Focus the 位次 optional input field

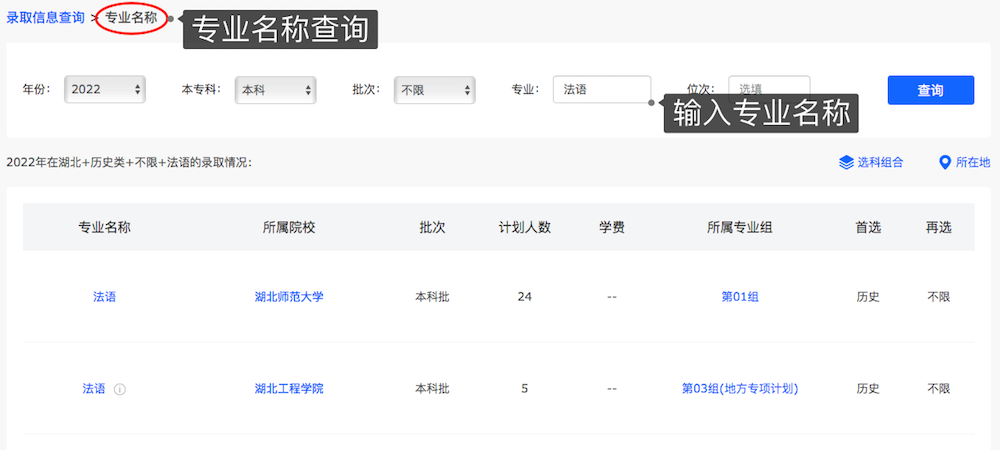point(768,87)
